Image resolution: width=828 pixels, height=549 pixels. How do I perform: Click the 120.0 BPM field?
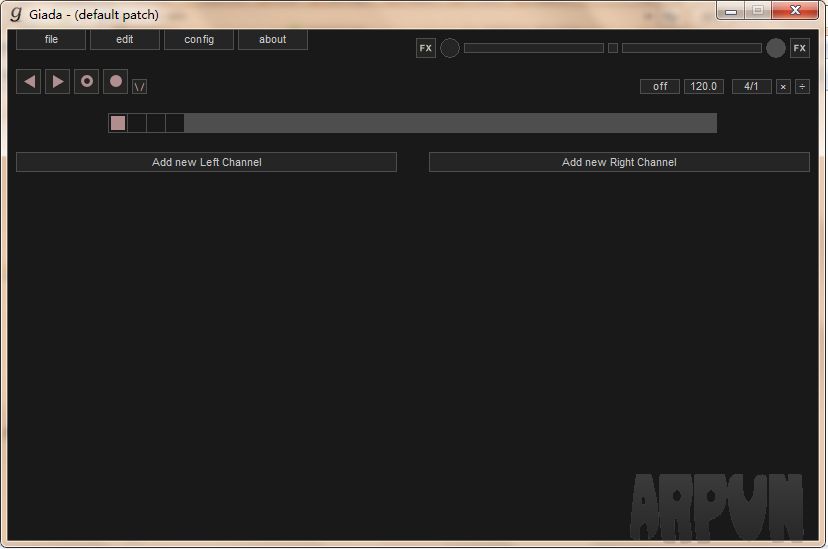(703, 87)
